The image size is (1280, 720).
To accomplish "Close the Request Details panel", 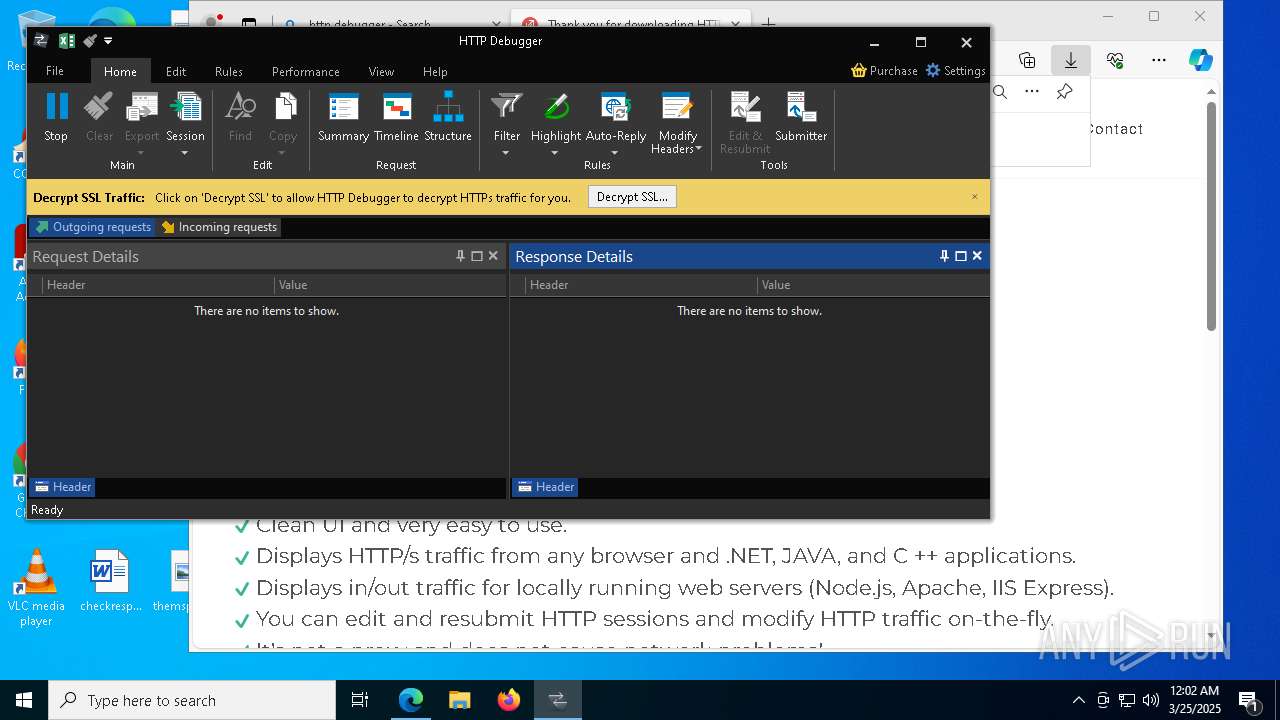I will [493, 256].
